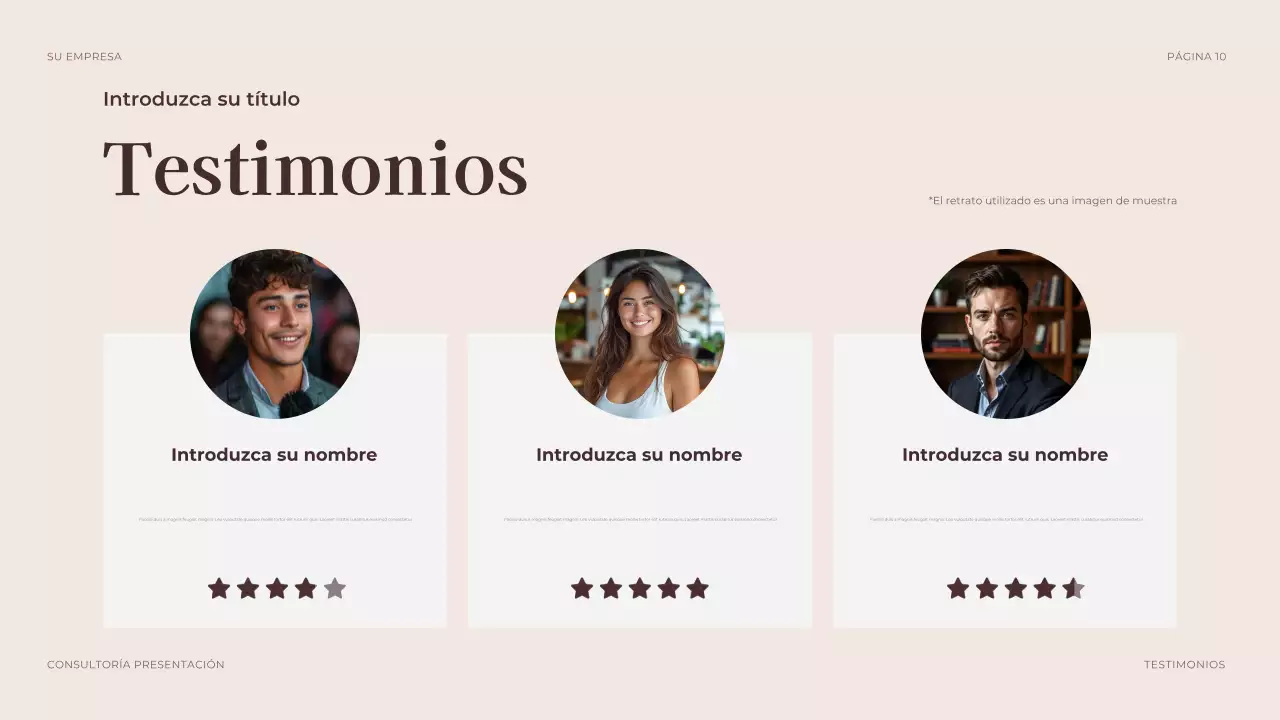Screen dimensions: 1280x720
Task: Select the first star in the middle card
Action: [x=582, y=589]
